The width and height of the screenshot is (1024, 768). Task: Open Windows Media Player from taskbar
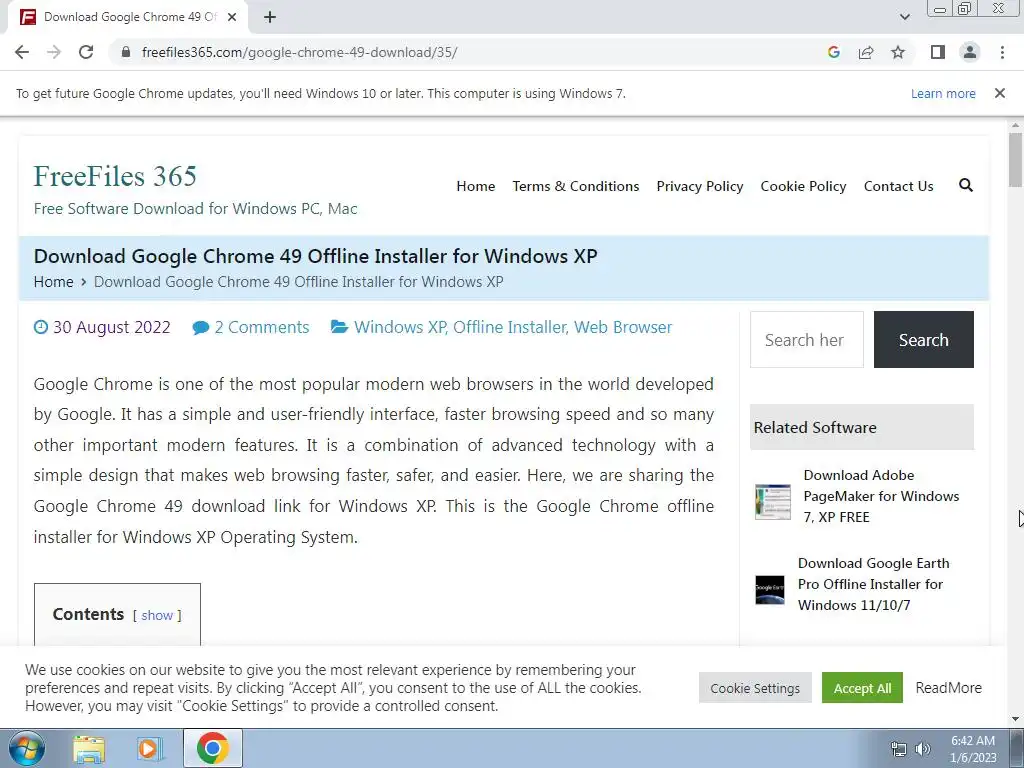150,749
